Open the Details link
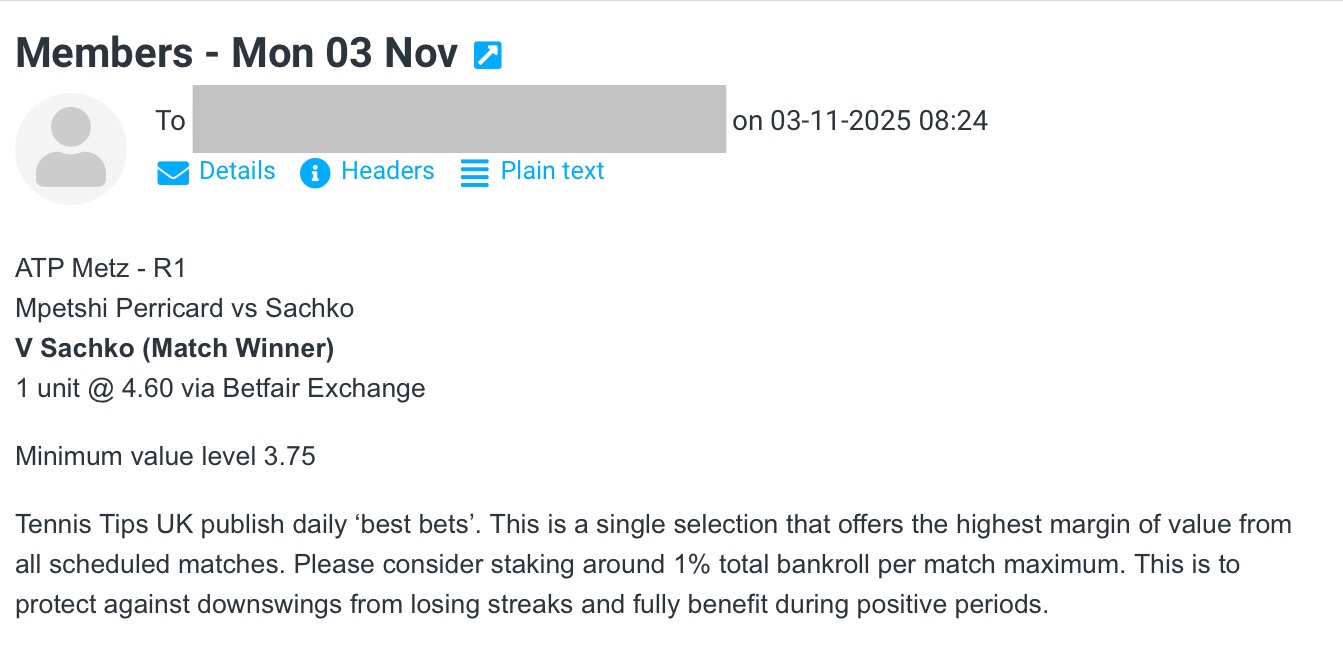 click(x=237, y=171)
